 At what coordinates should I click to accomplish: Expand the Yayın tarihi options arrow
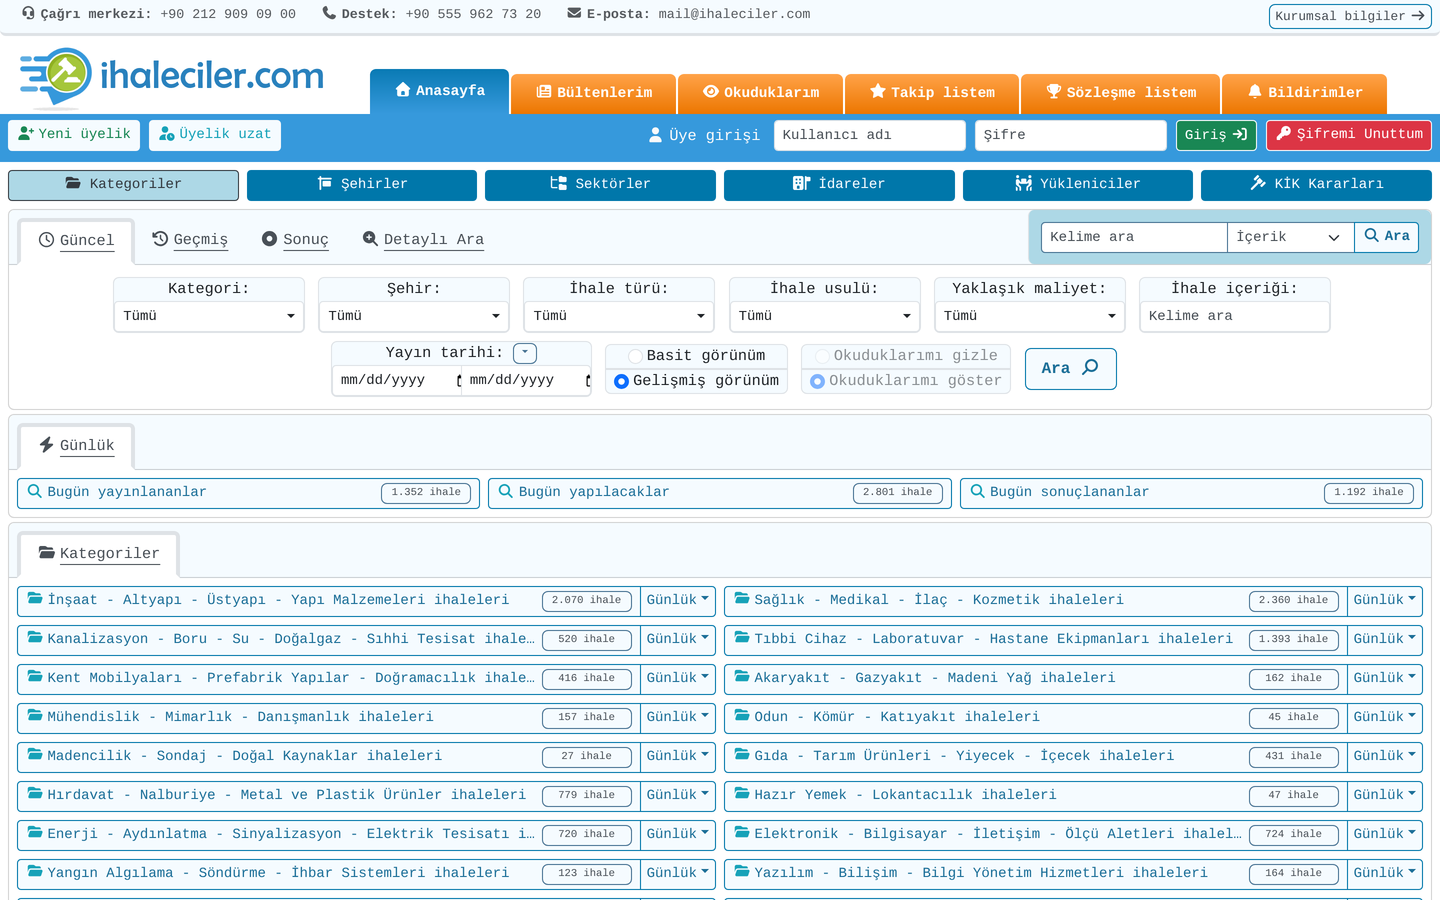(525, 353)
